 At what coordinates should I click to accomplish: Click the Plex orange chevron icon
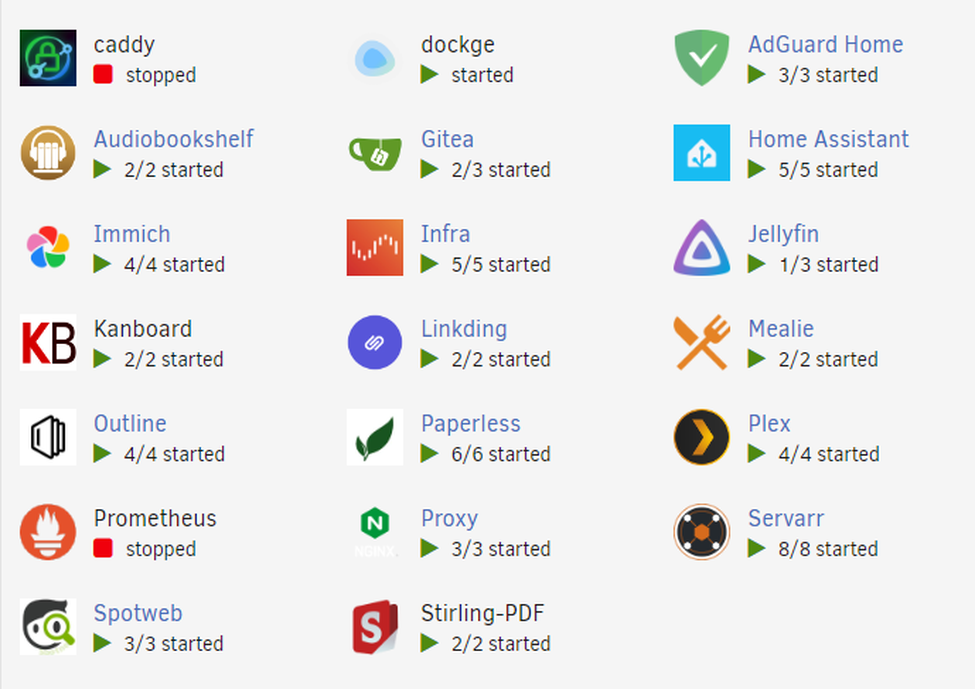click(702, 437)
